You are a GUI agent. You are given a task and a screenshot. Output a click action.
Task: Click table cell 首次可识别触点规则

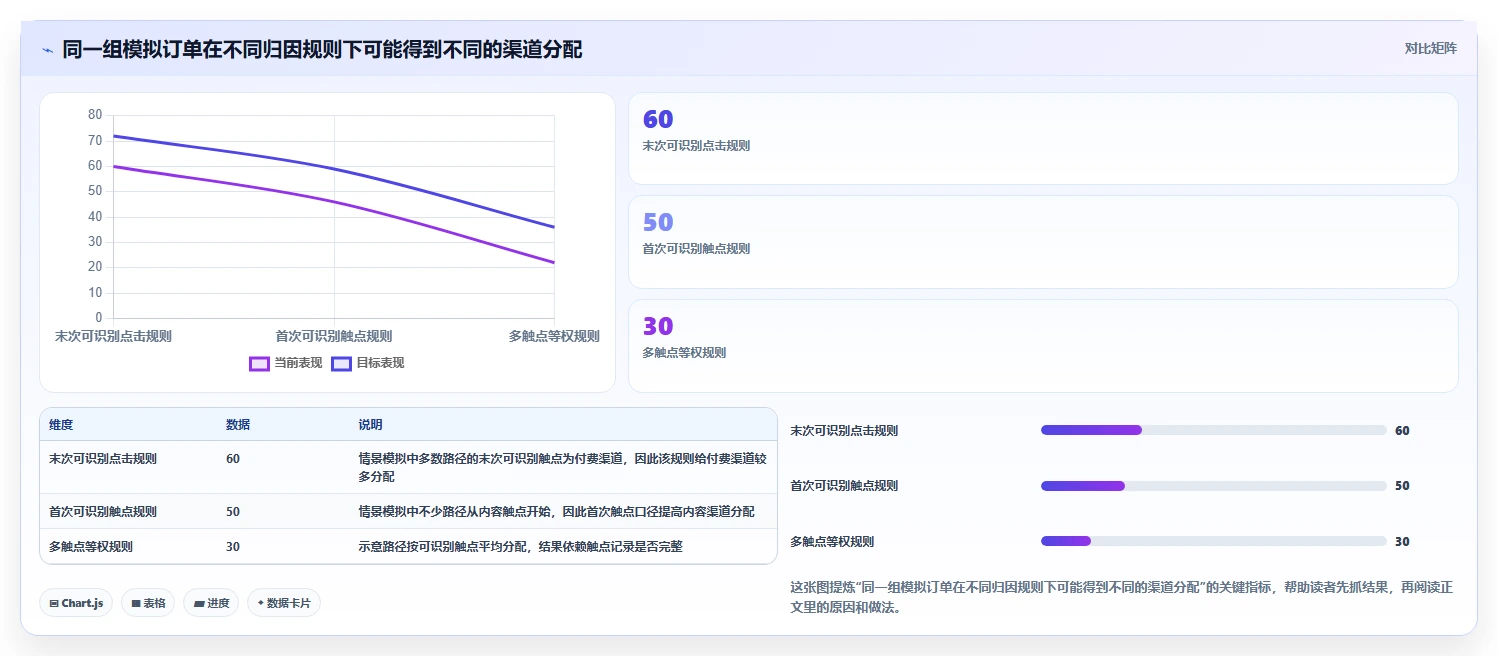tap(103, 511)
